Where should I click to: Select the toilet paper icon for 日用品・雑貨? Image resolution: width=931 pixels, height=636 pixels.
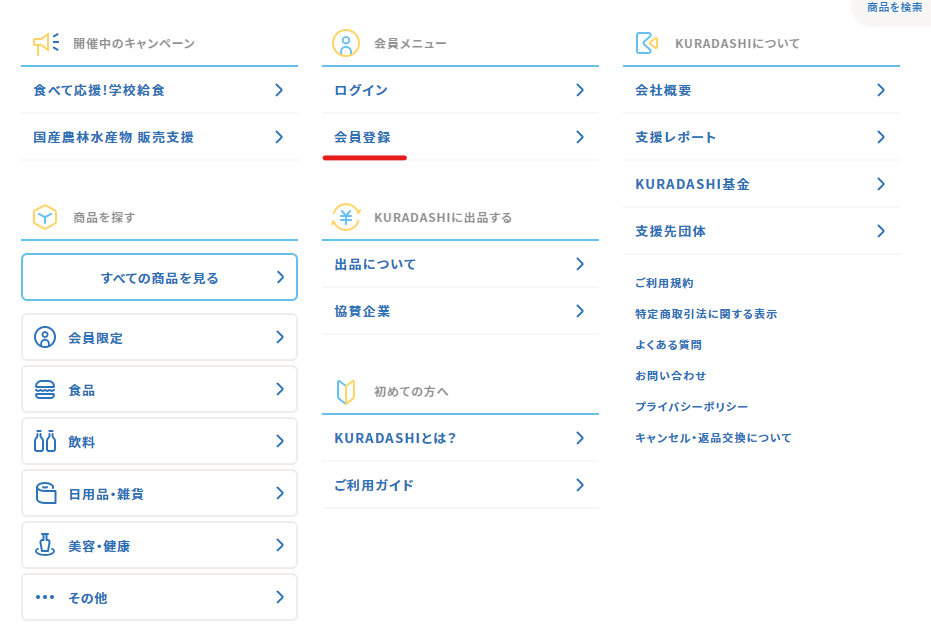pyautogui.click(x=46, y=493)
